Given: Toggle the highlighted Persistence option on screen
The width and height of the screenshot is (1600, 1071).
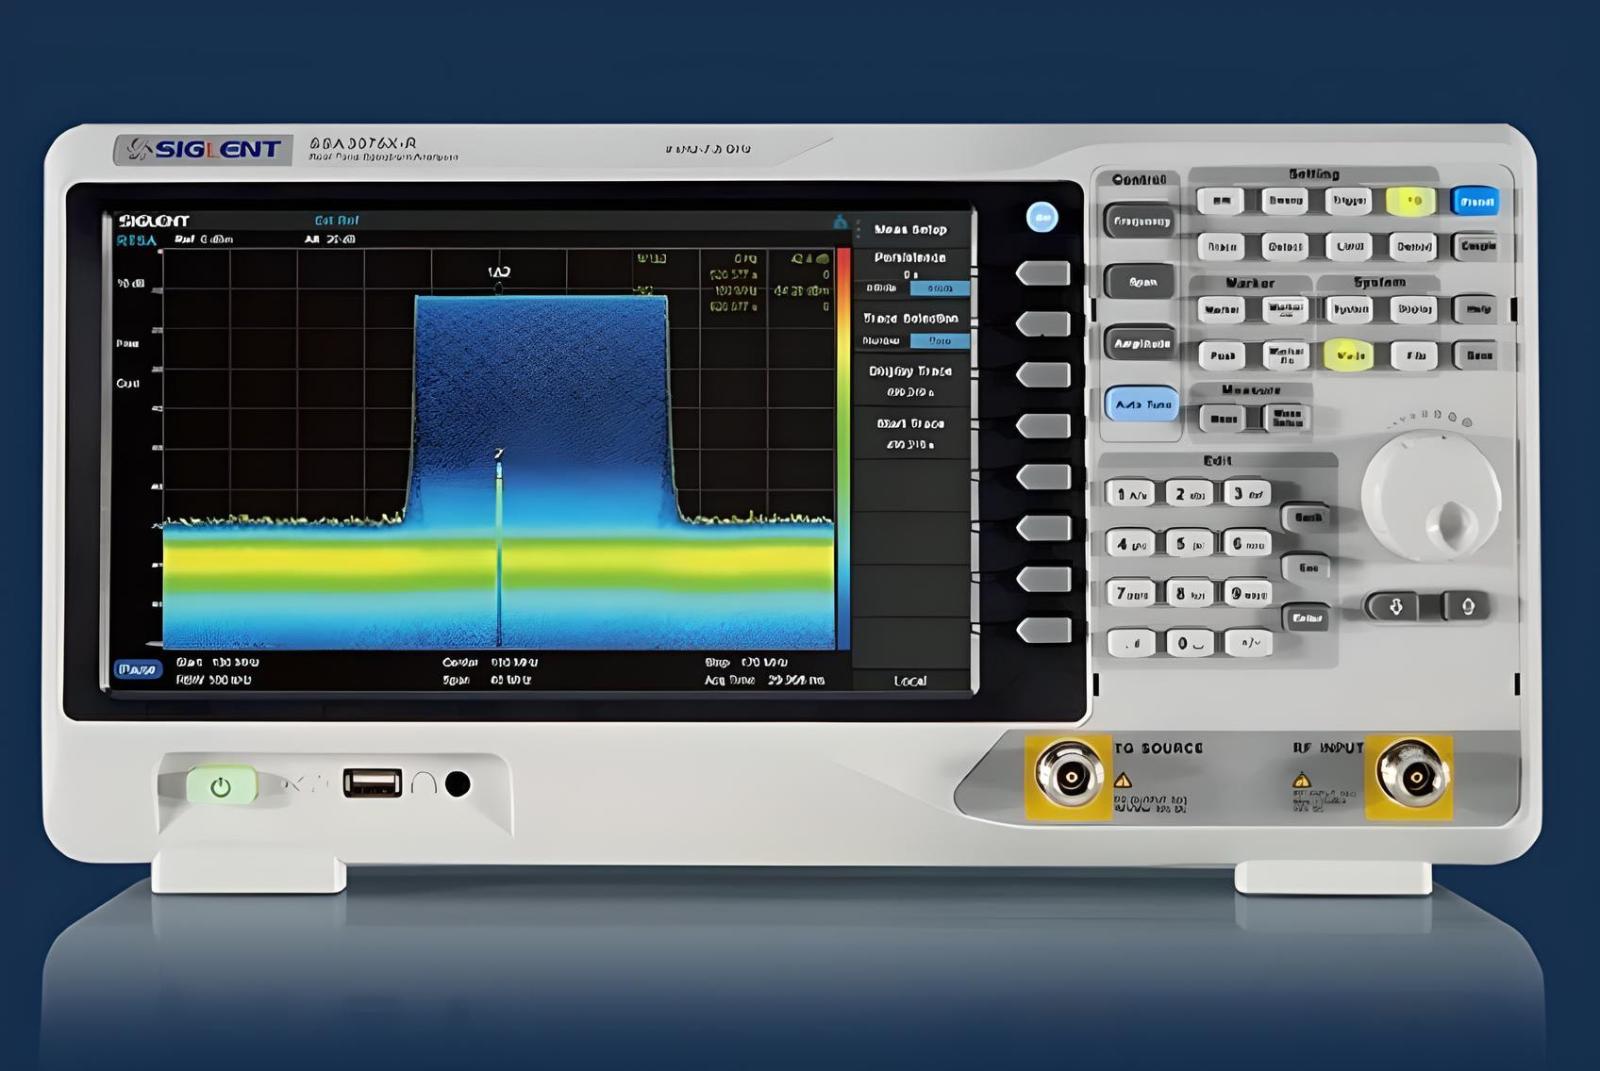Looking at the screenshot, I should tap(939, 288).
